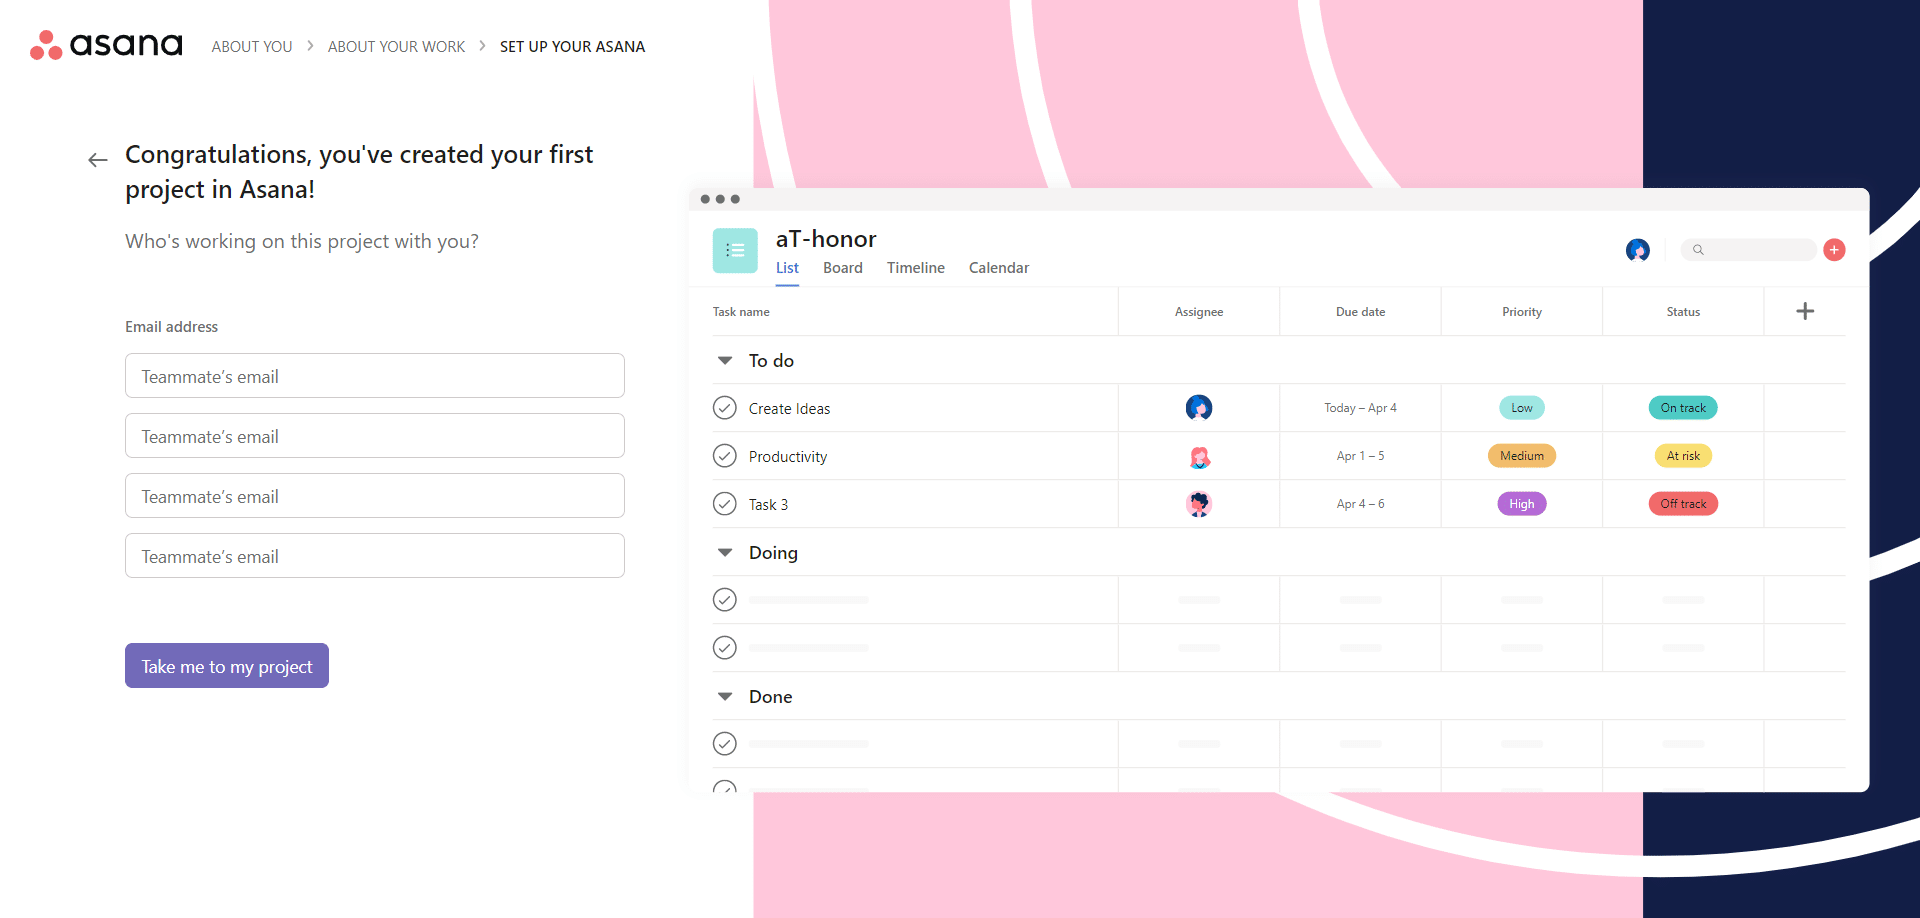Click the Apr 4 – 6 due date

1360,504
